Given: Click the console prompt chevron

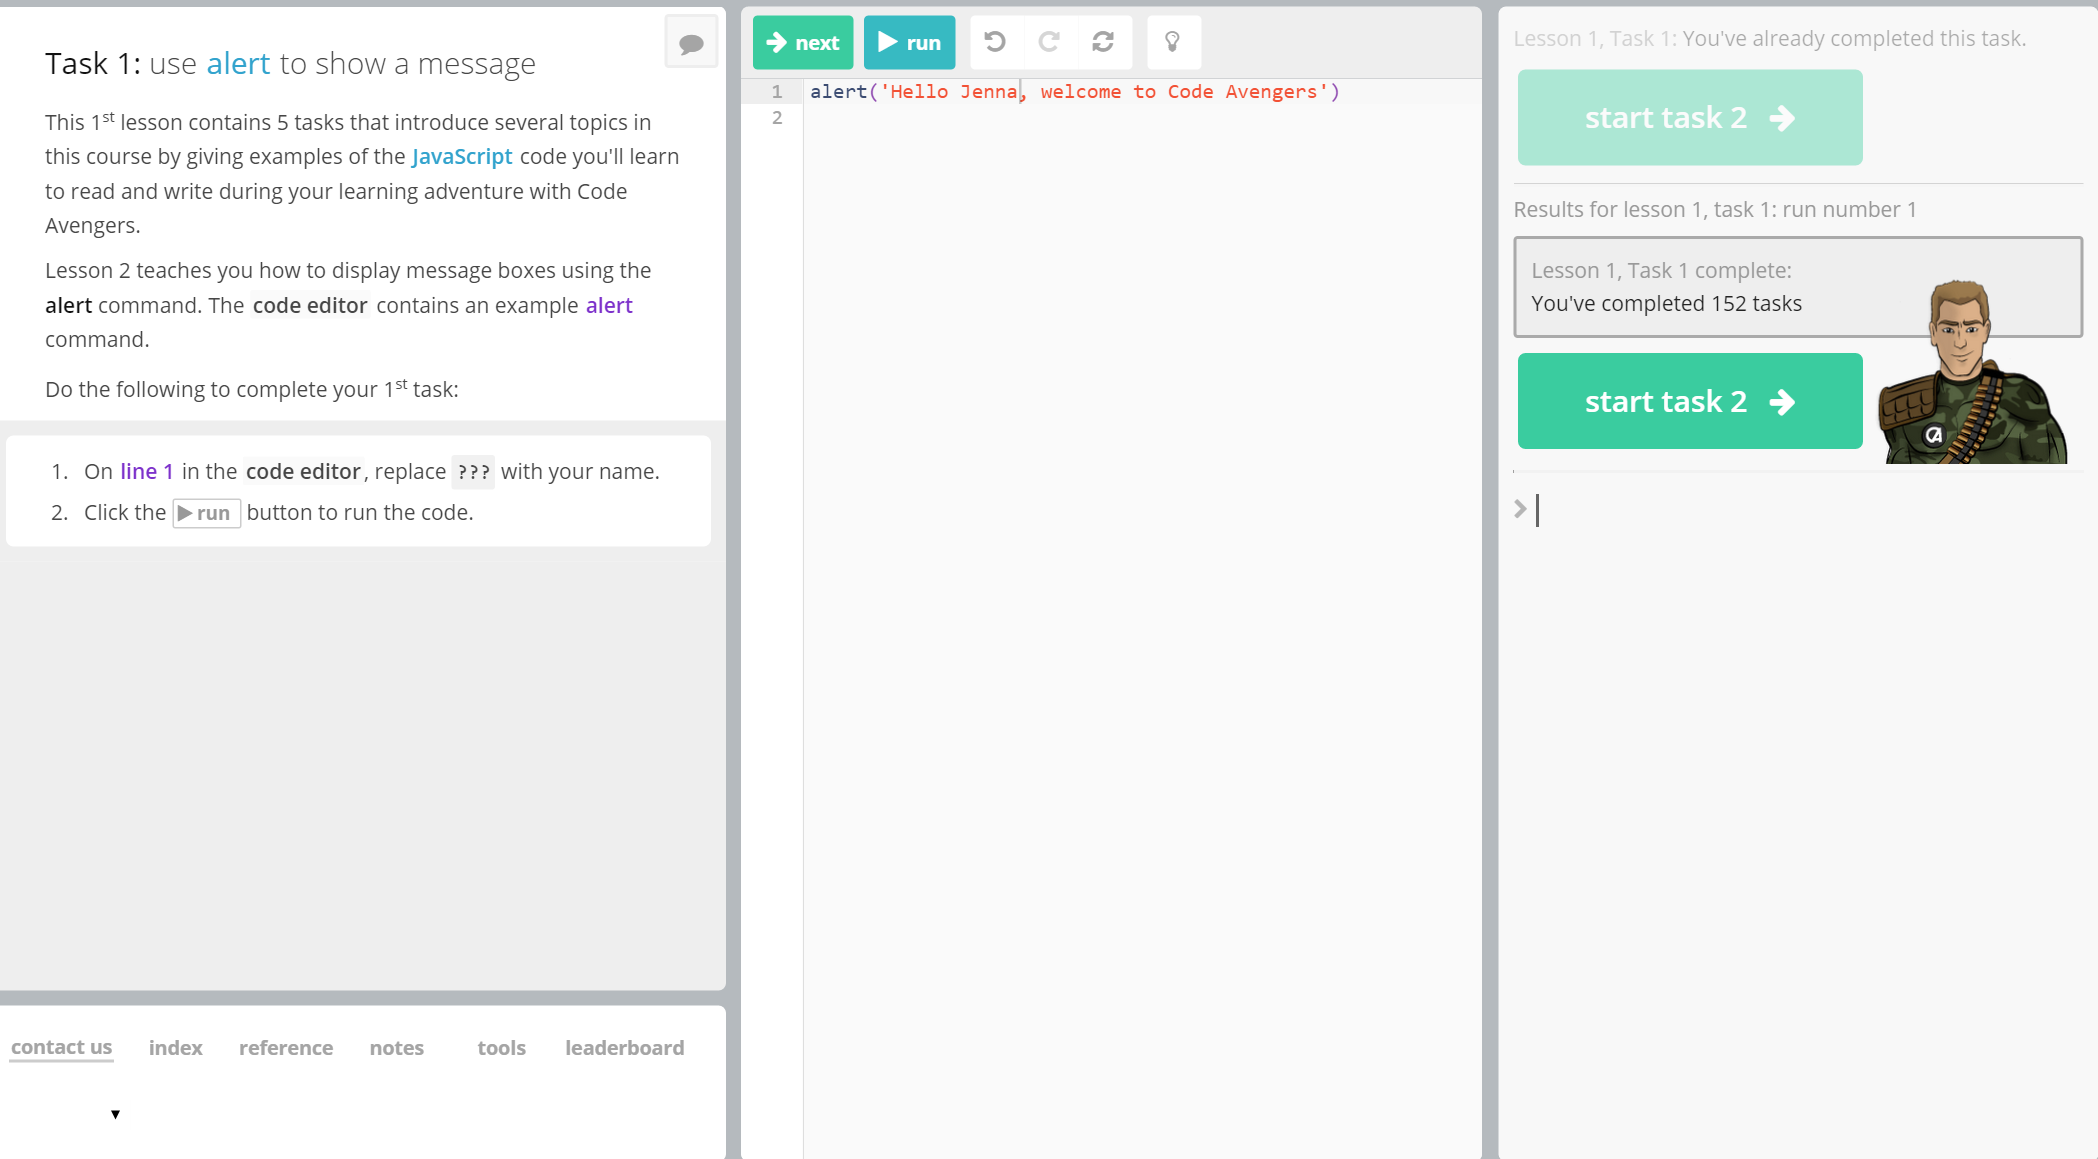Looking at the screenshot, I should click(1520, 509).
